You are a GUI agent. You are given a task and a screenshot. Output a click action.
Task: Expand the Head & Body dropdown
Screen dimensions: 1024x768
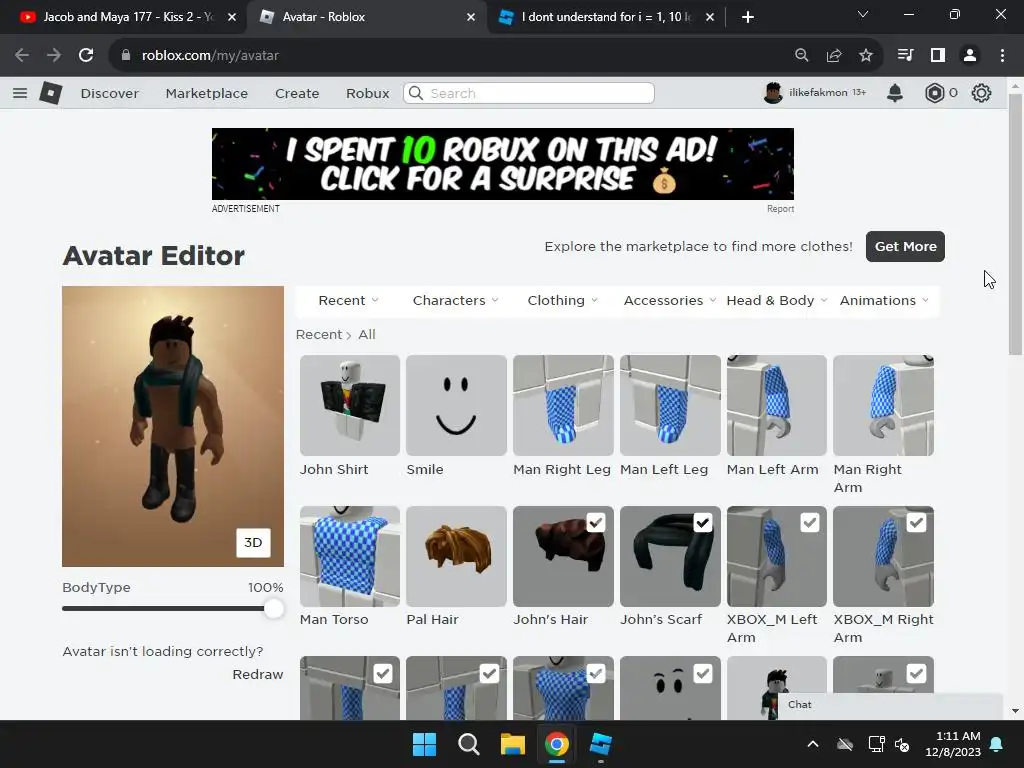coord(776,300)
